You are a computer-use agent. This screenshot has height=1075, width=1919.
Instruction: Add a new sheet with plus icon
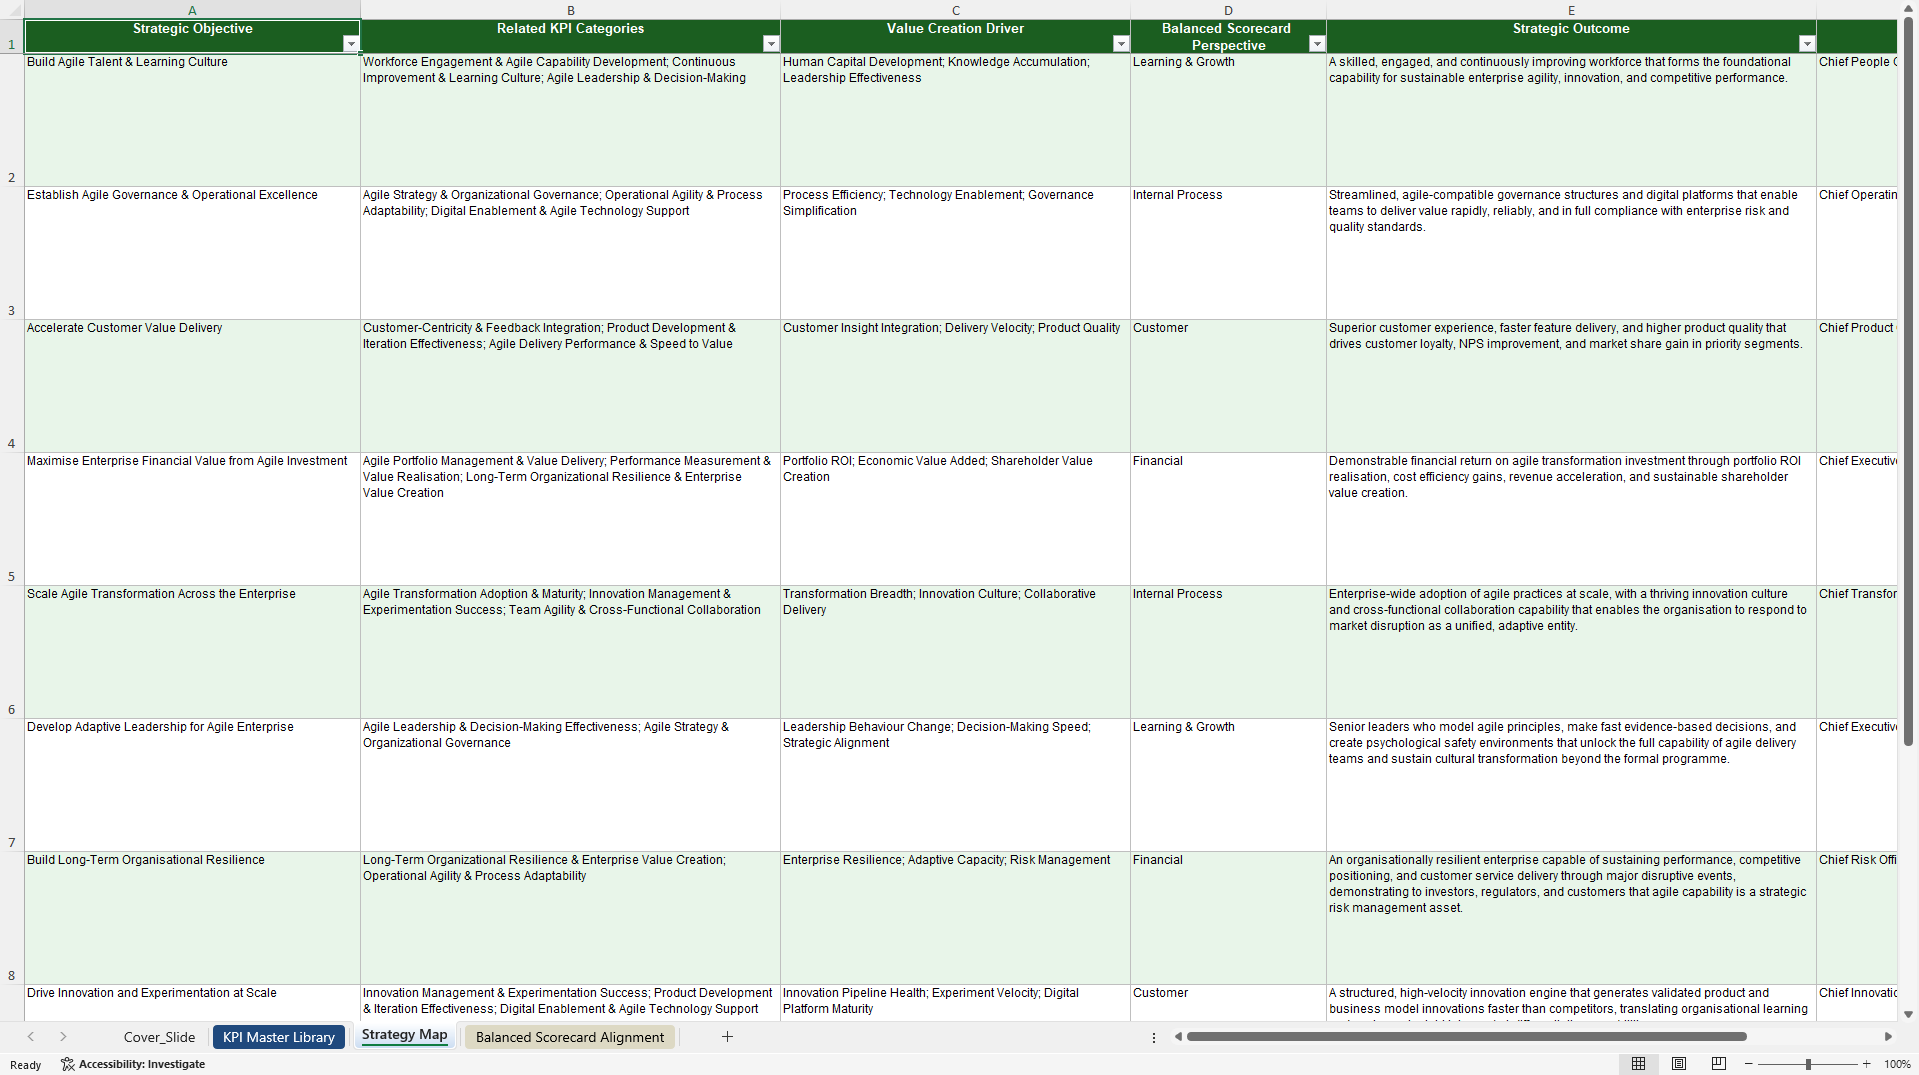[727, 1037]
